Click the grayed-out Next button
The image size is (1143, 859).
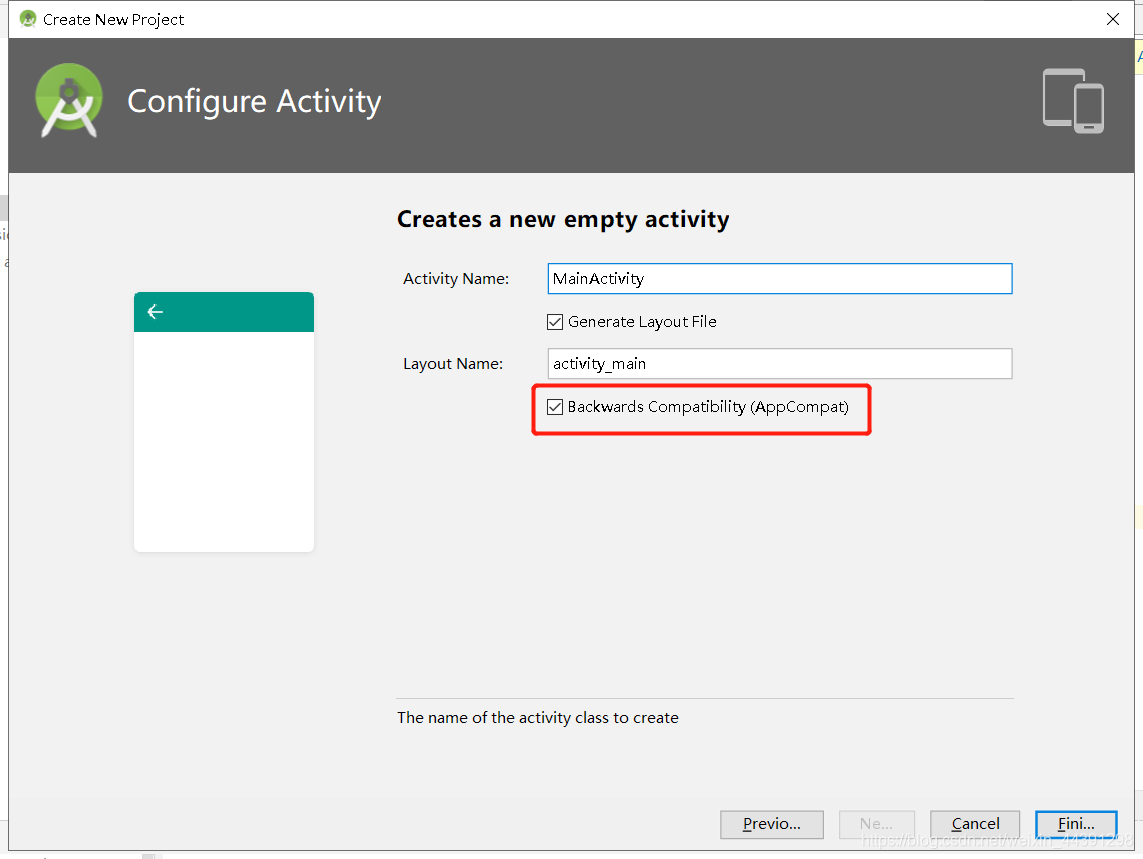point(876,823)
